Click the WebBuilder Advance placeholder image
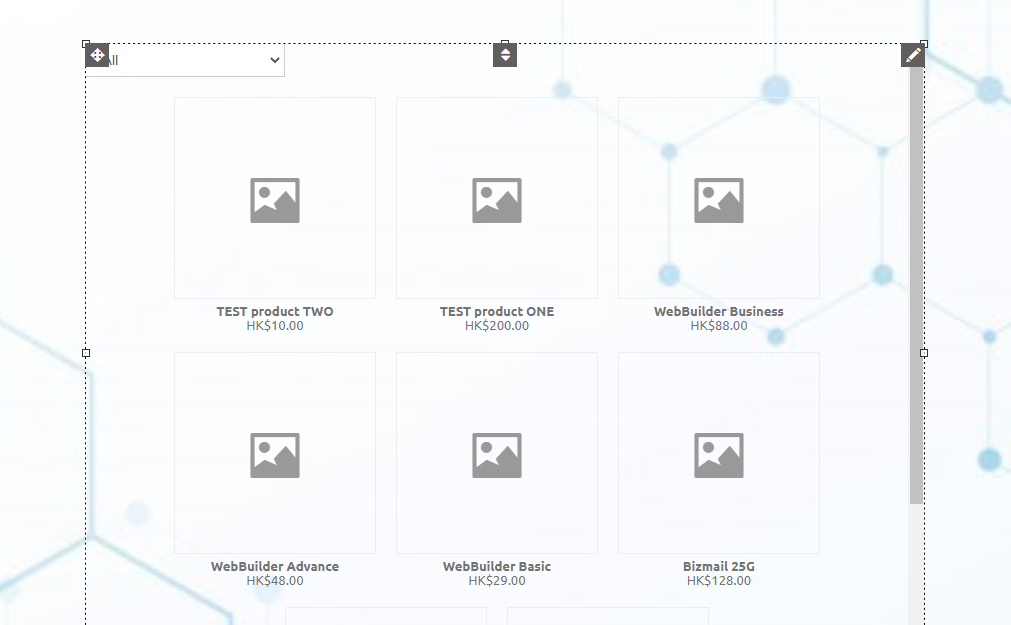 pos(275,453)
